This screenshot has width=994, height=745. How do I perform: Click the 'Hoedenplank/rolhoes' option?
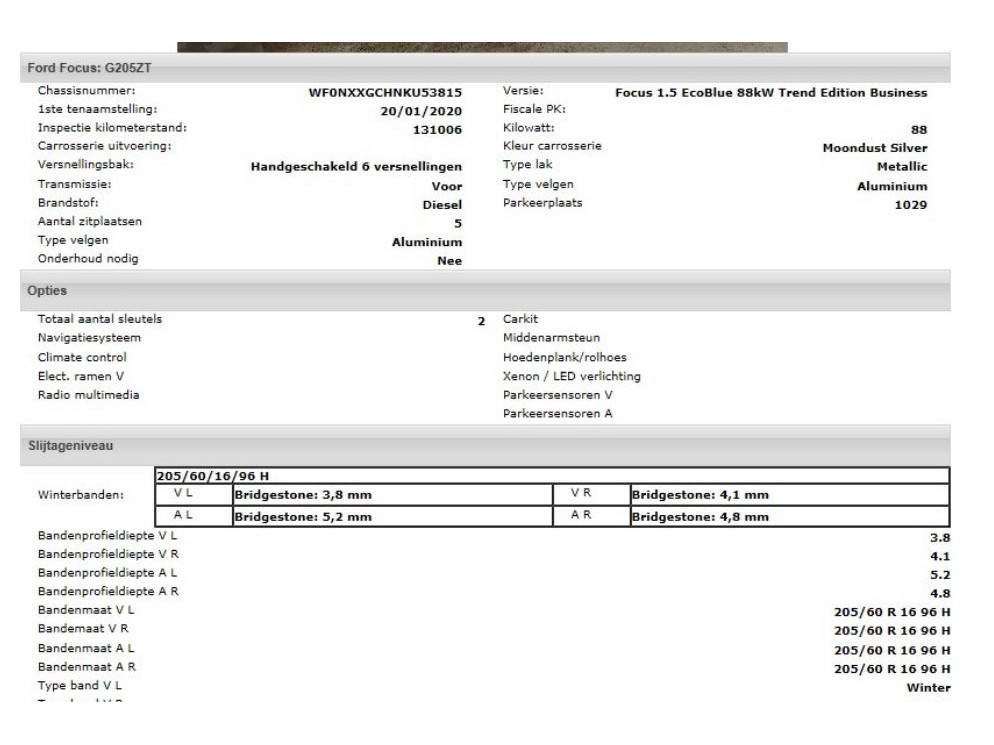tap(565, 358)
